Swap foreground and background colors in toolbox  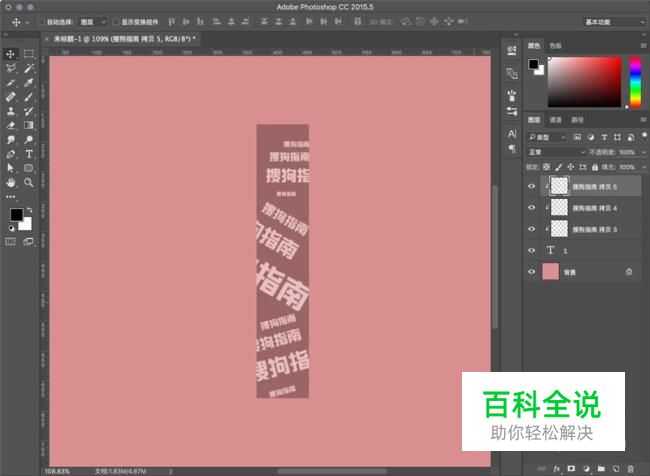tap(29, 210)
